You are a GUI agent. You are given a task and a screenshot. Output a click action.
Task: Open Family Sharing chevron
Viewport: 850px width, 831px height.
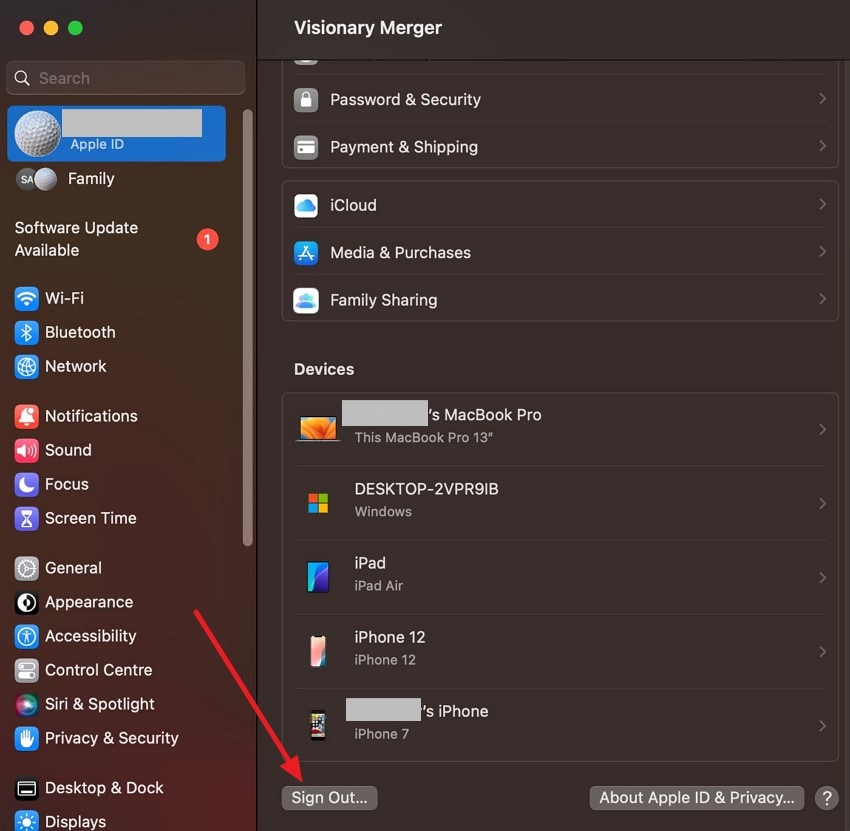pyautogui.click(x=822, y=299)
